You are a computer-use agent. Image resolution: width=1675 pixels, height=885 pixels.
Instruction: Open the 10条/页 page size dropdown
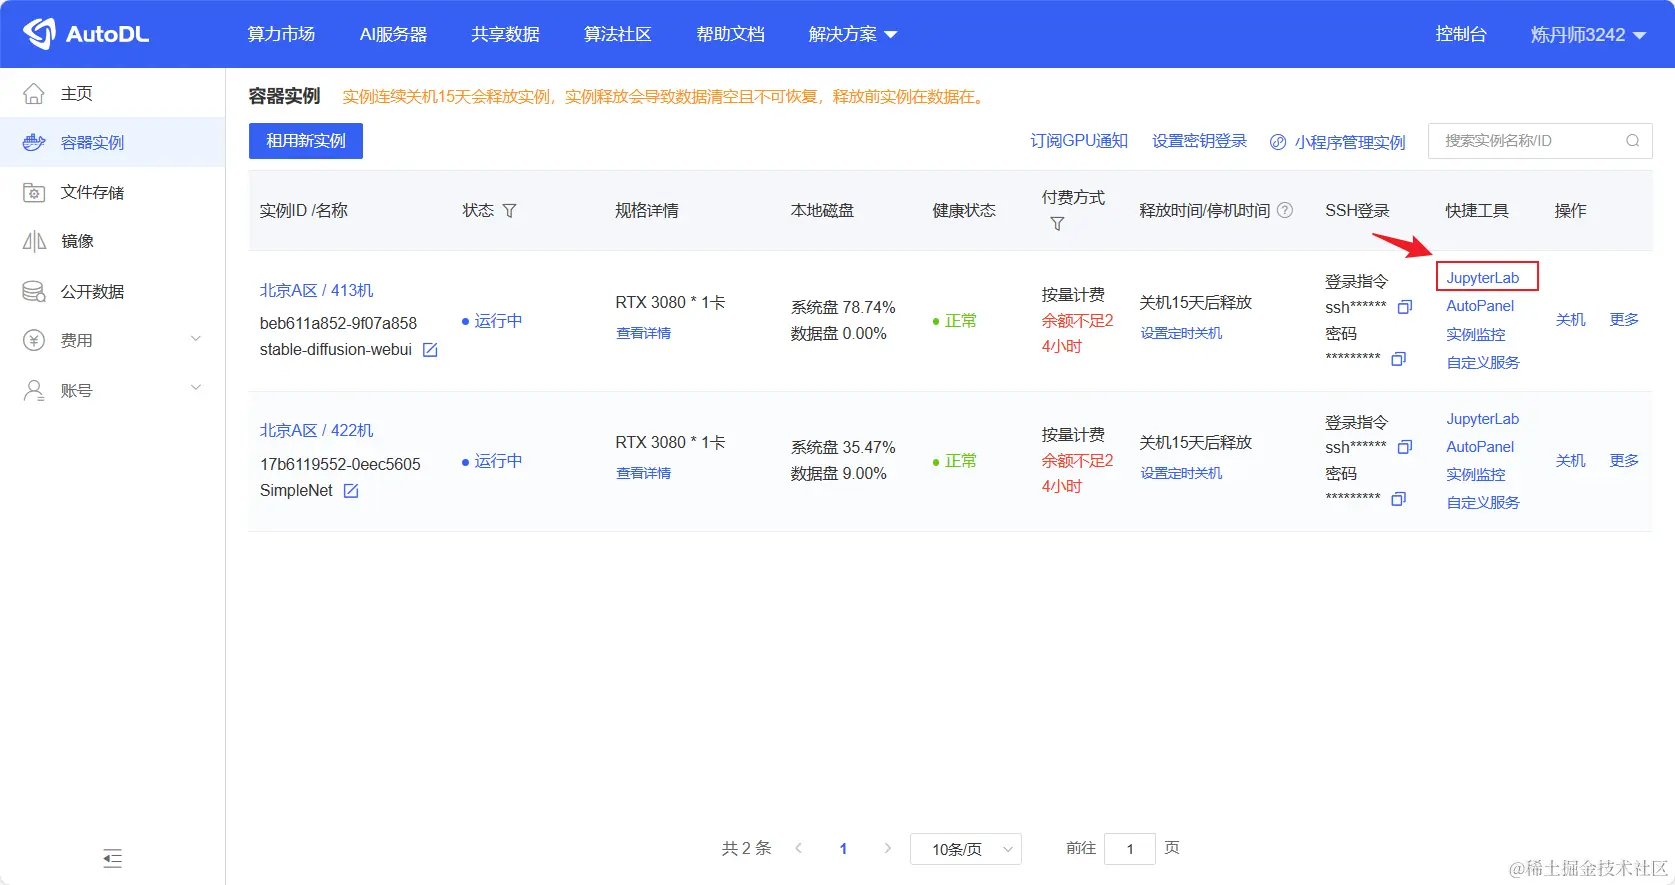[x=966, y=849]
